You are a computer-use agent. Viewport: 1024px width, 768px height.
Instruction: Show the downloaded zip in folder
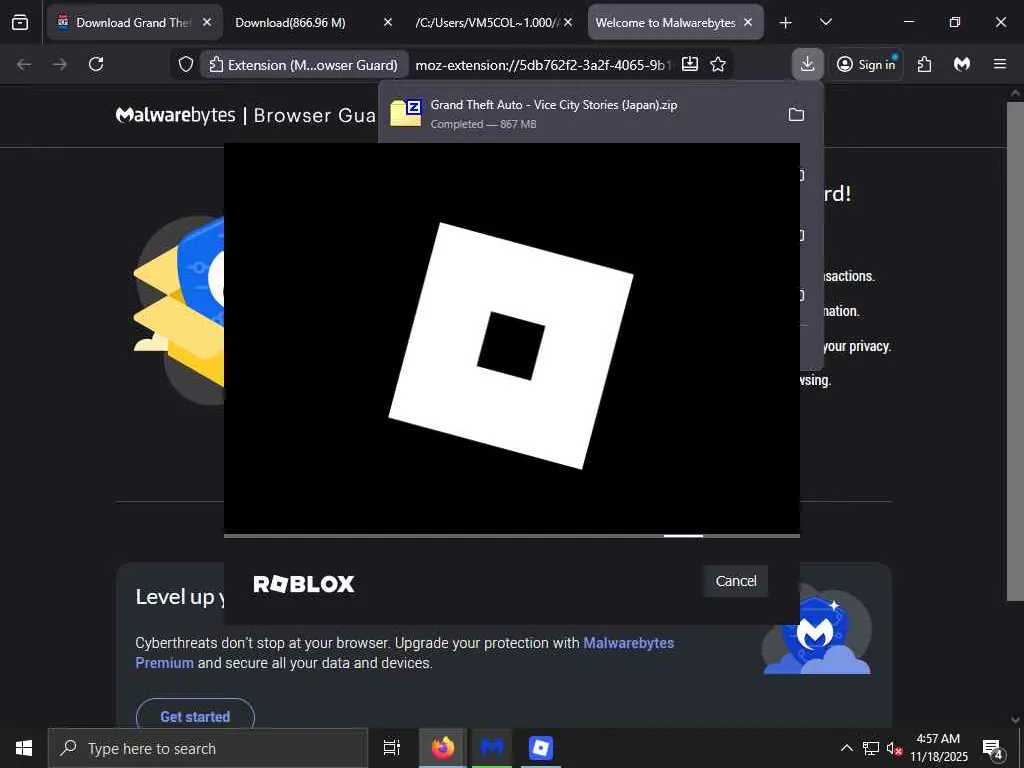tap(796, 114)
